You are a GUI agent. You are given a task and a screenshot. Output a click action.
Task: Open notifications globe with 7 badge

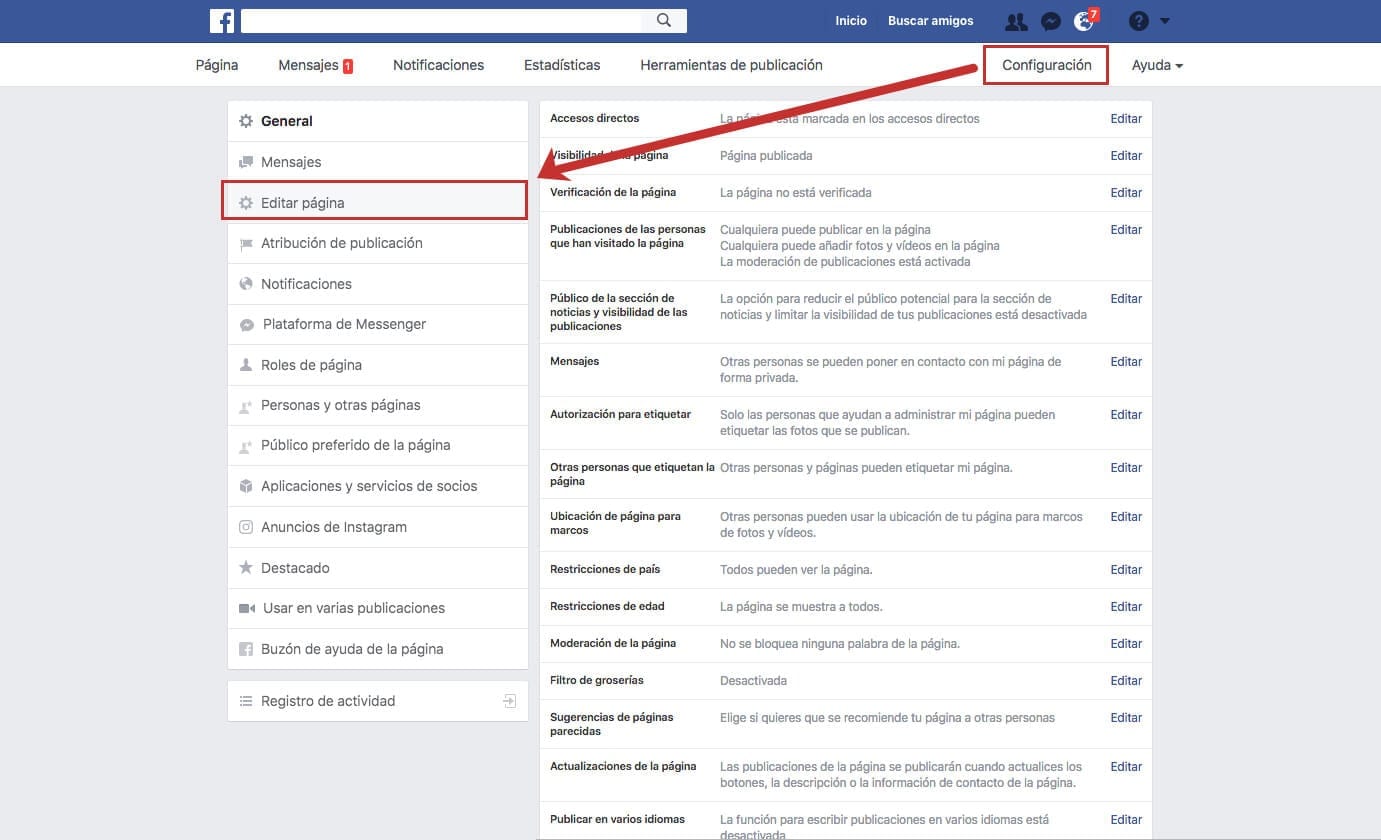[1083, 21]
